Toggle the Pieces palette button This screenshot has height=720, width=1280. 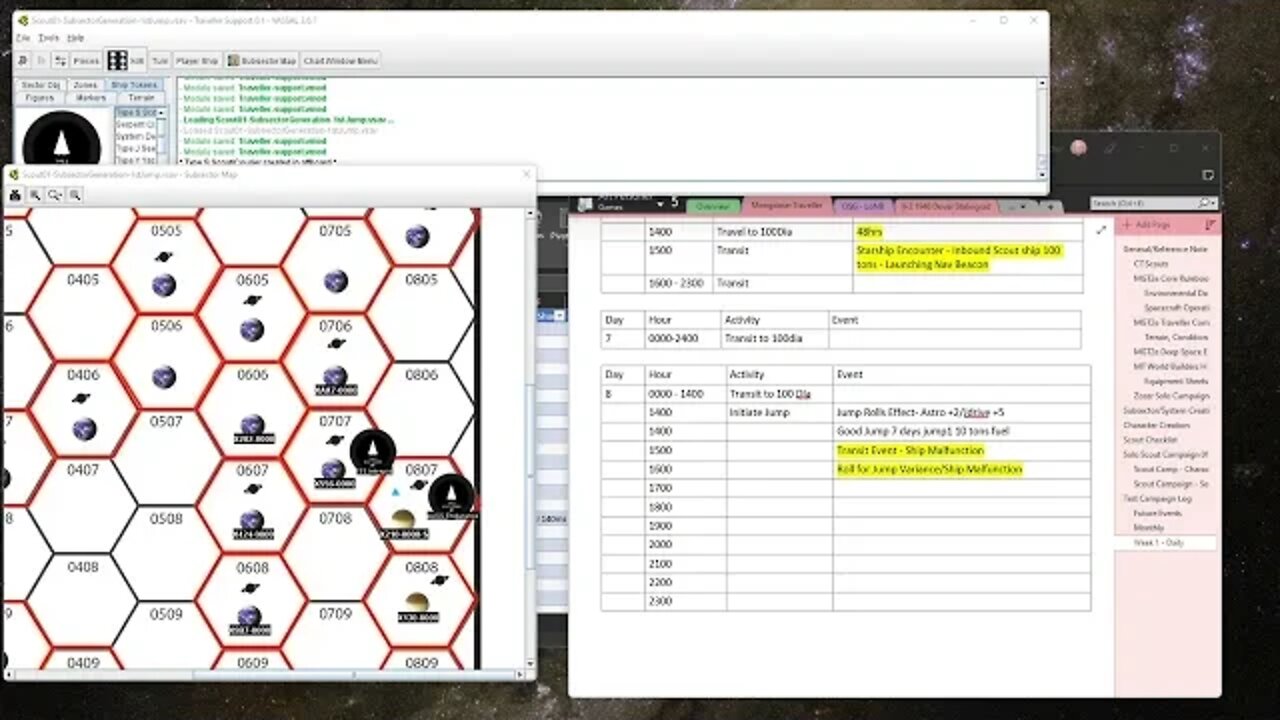86,61
